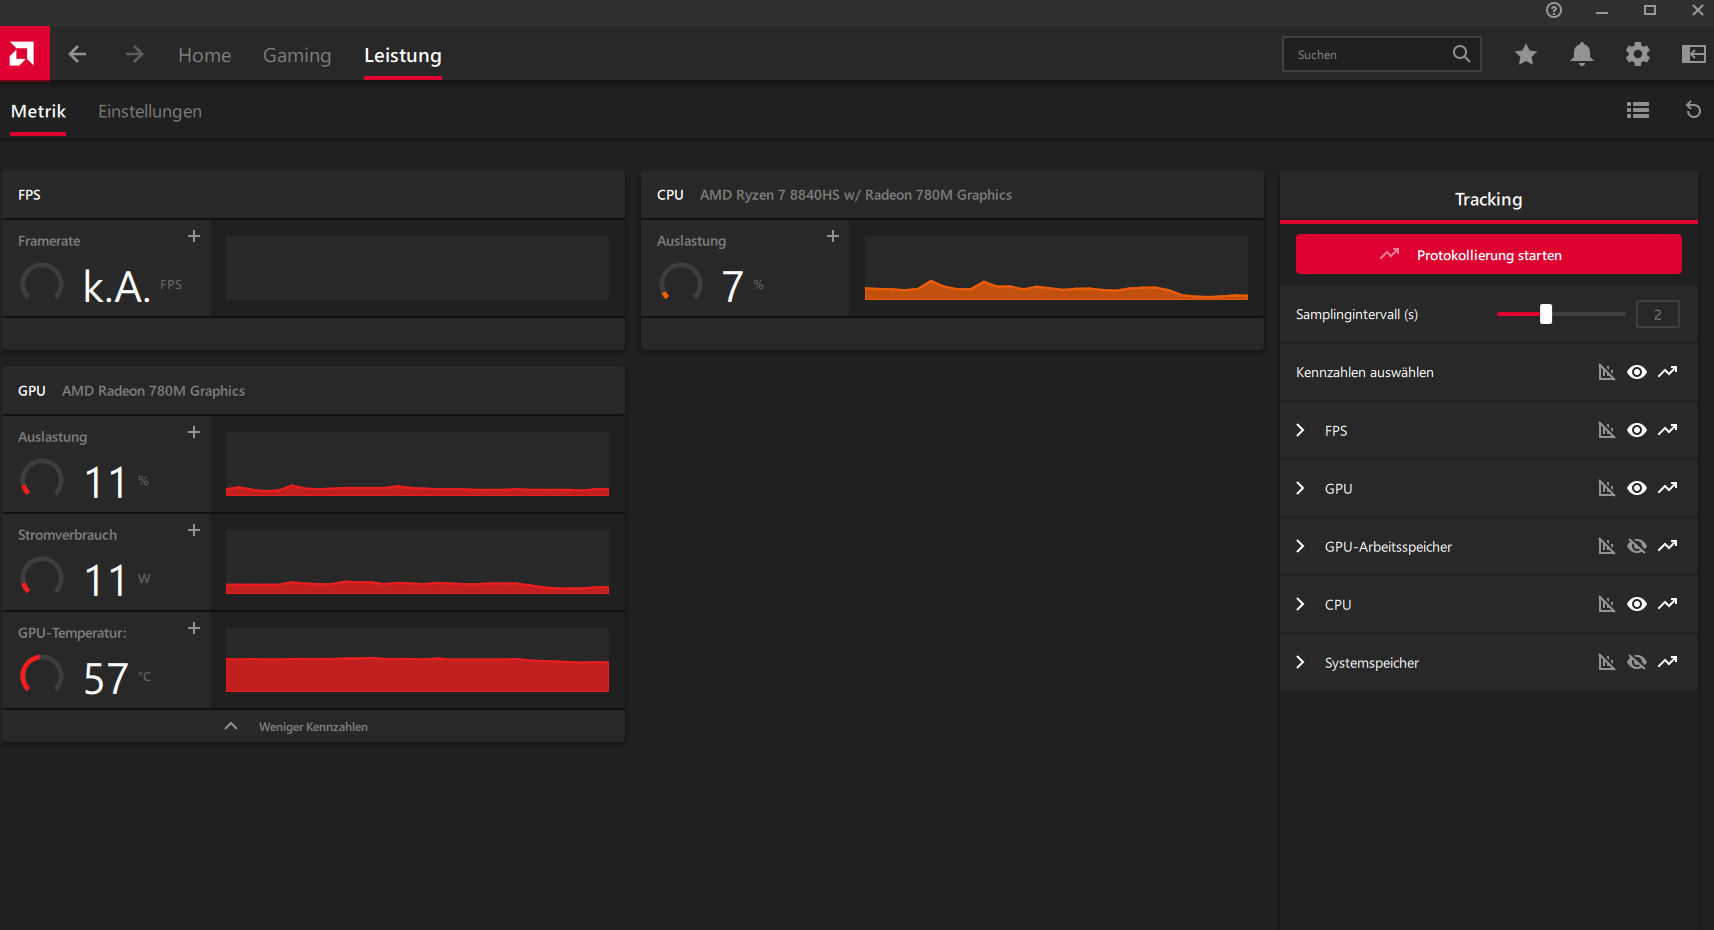Click Protokollierung starten button
This screenshot has height=930, width=1714.
click(1489, 254)
